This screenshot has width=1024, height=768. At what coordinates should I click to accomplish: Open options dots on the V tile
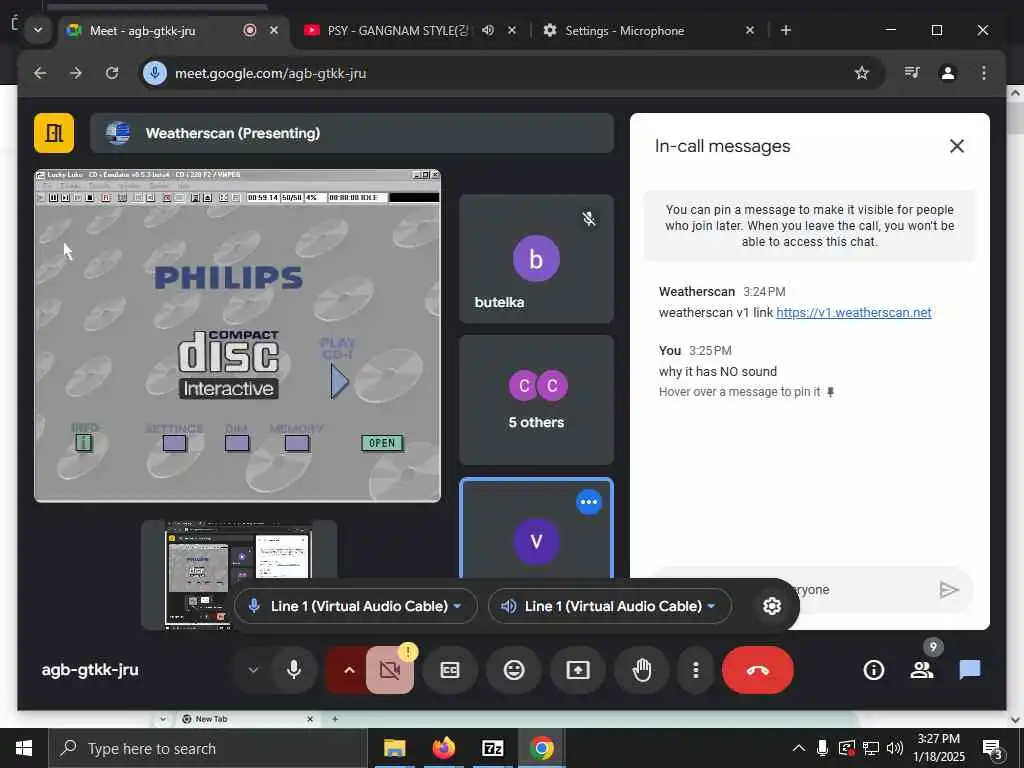pos(588,502)
